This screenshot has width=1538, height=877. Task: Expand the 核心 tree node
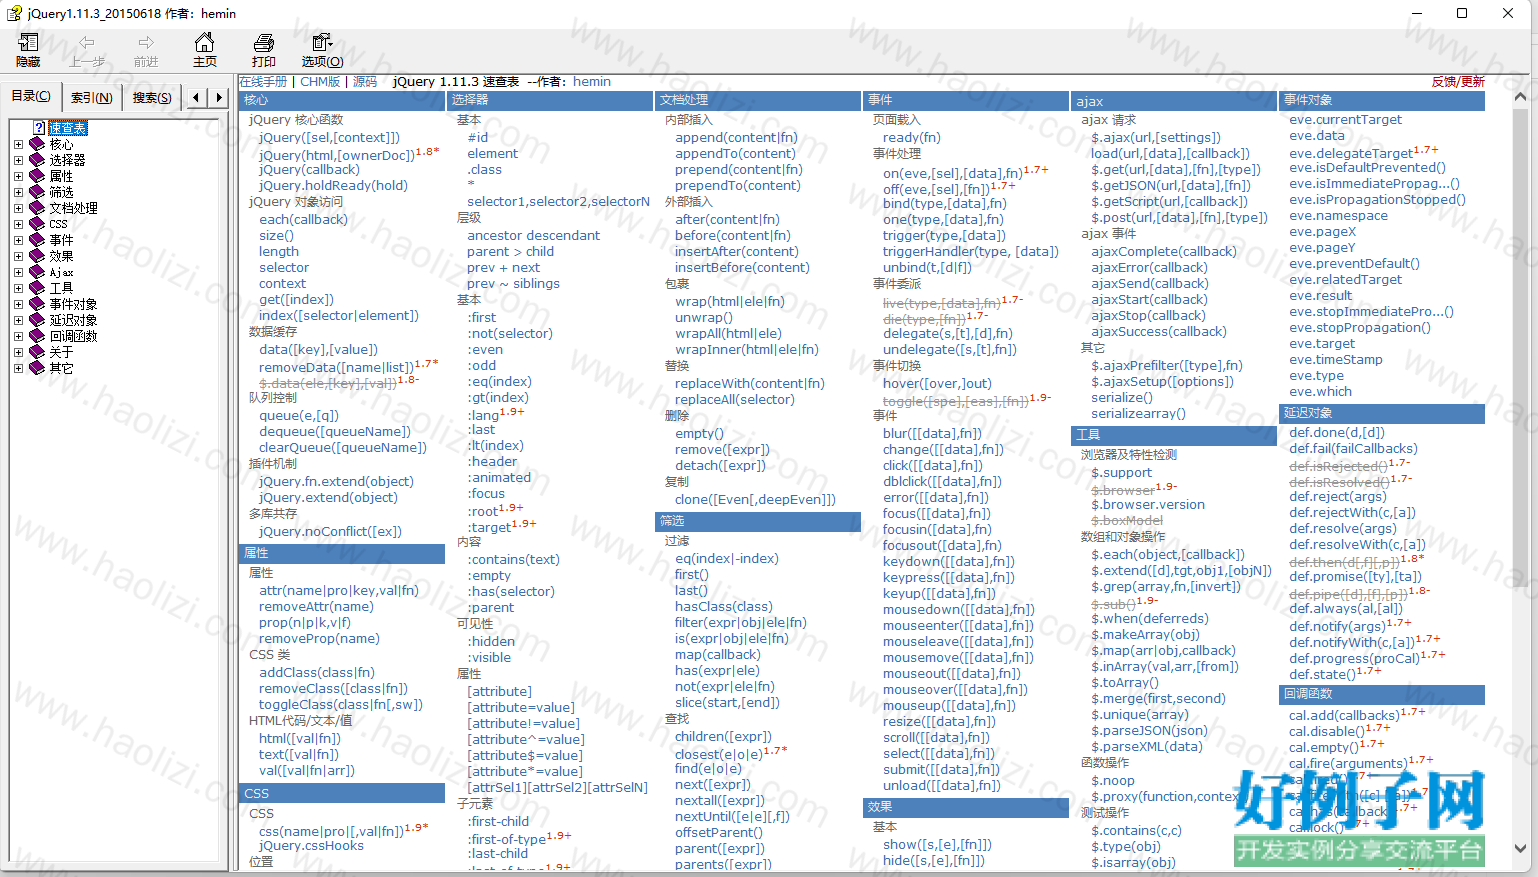pyautogui.click(x=18, y=144)
